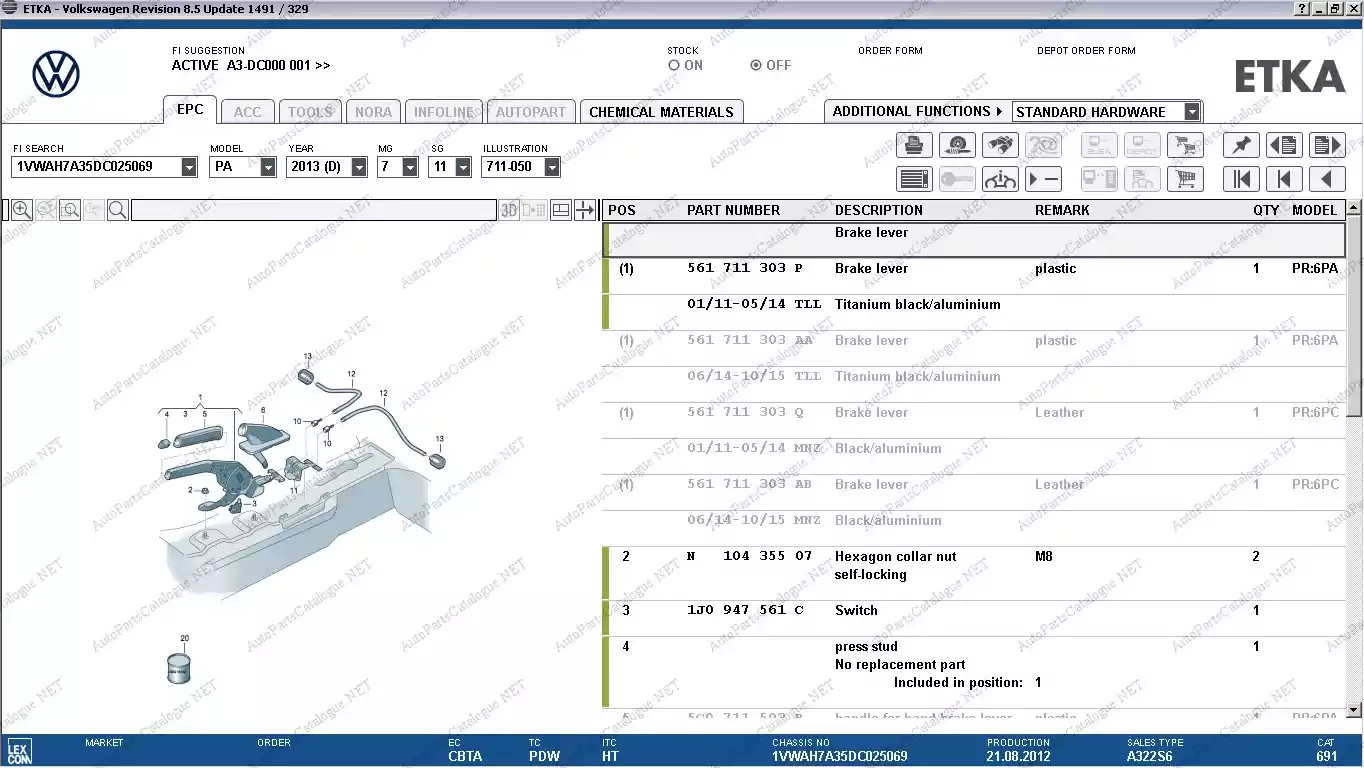
Task: Expand the Additional Functions menu
Action: click(x=917, y=111)
